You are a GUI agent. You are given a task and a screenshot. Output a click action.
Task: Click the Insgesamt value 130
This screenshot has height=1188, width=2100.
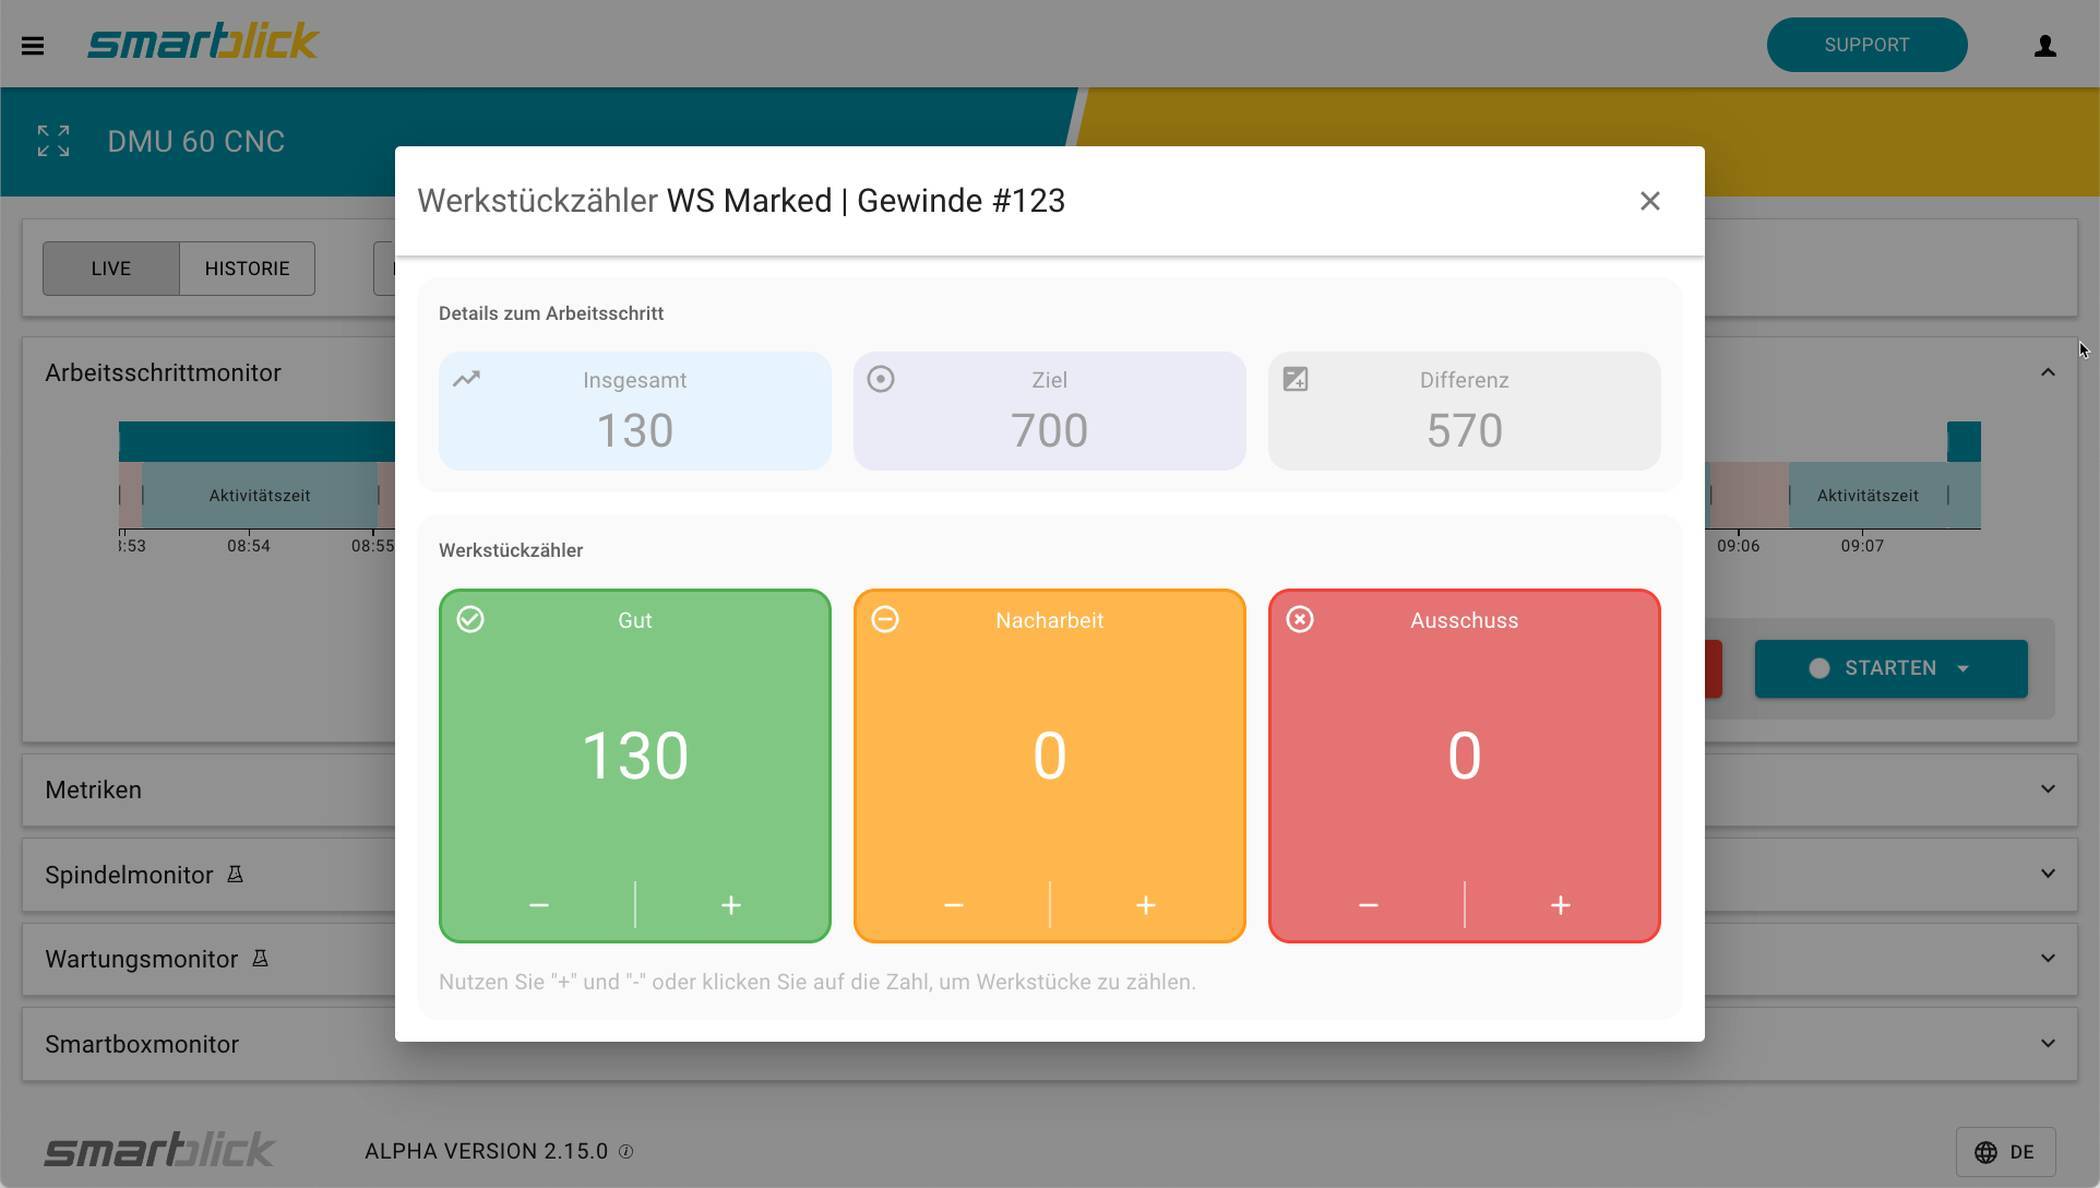pos(635,431)
